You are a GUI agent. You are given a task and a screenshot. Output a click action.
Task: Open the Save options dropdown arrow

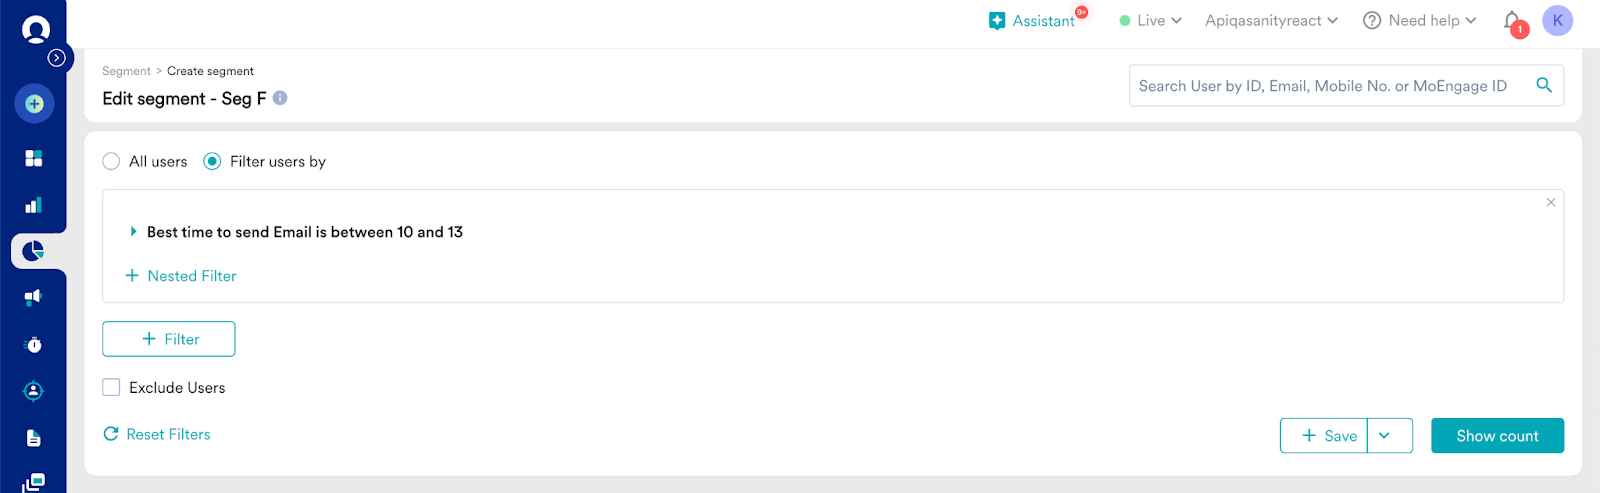[x=1385, y=436]
